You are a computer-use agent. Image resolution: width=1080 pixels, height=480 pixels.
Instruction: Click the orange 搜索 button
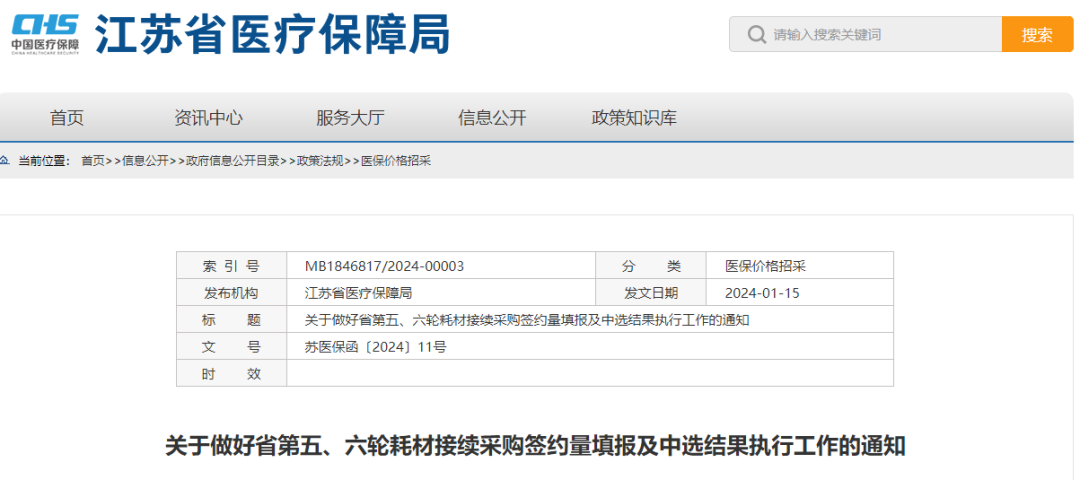1037,34
